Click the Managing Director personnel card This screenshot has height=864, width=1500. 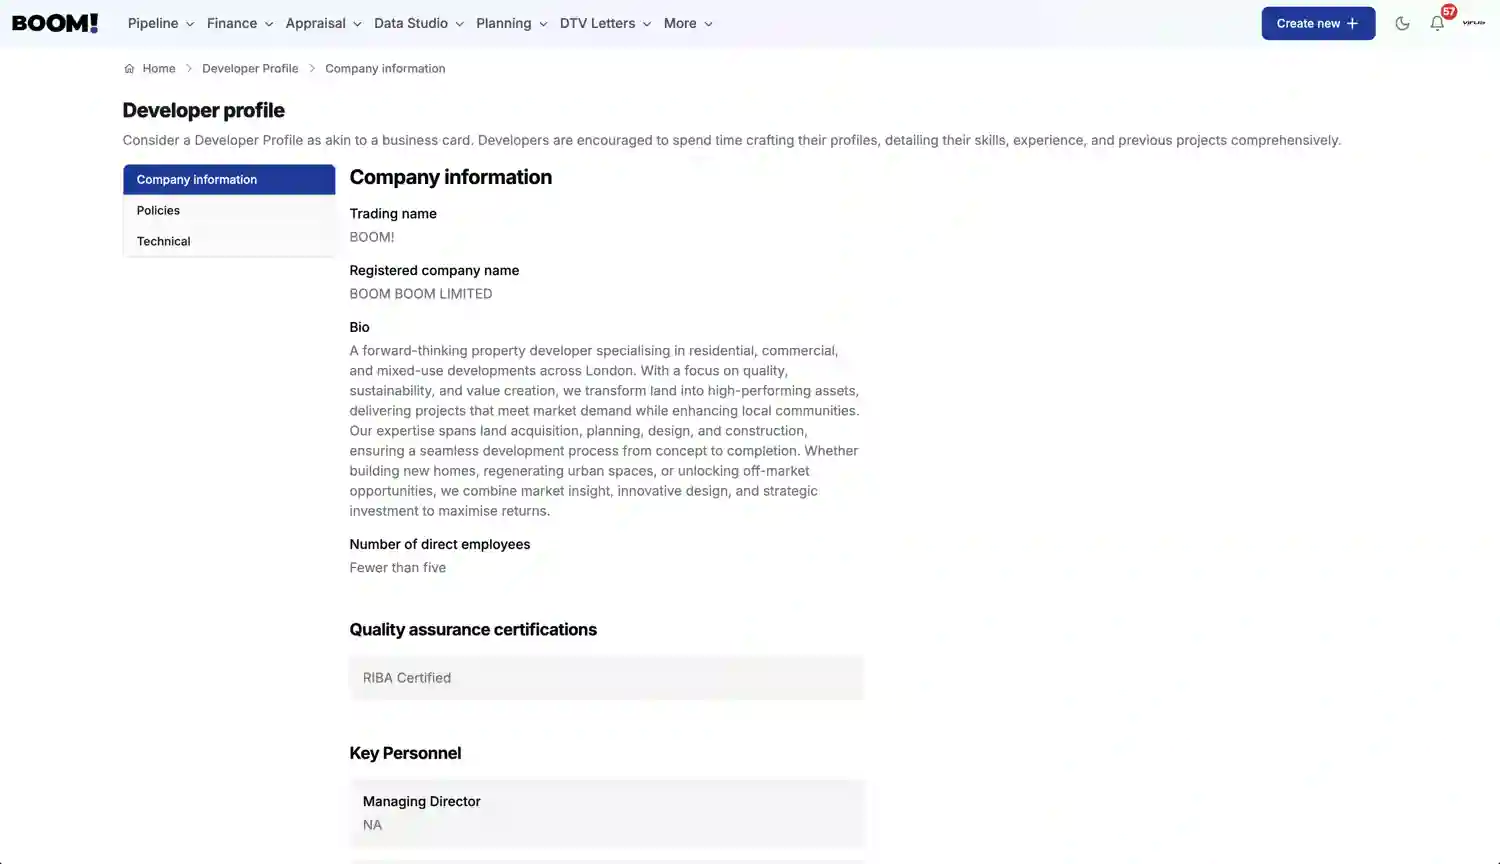[607, 813]
